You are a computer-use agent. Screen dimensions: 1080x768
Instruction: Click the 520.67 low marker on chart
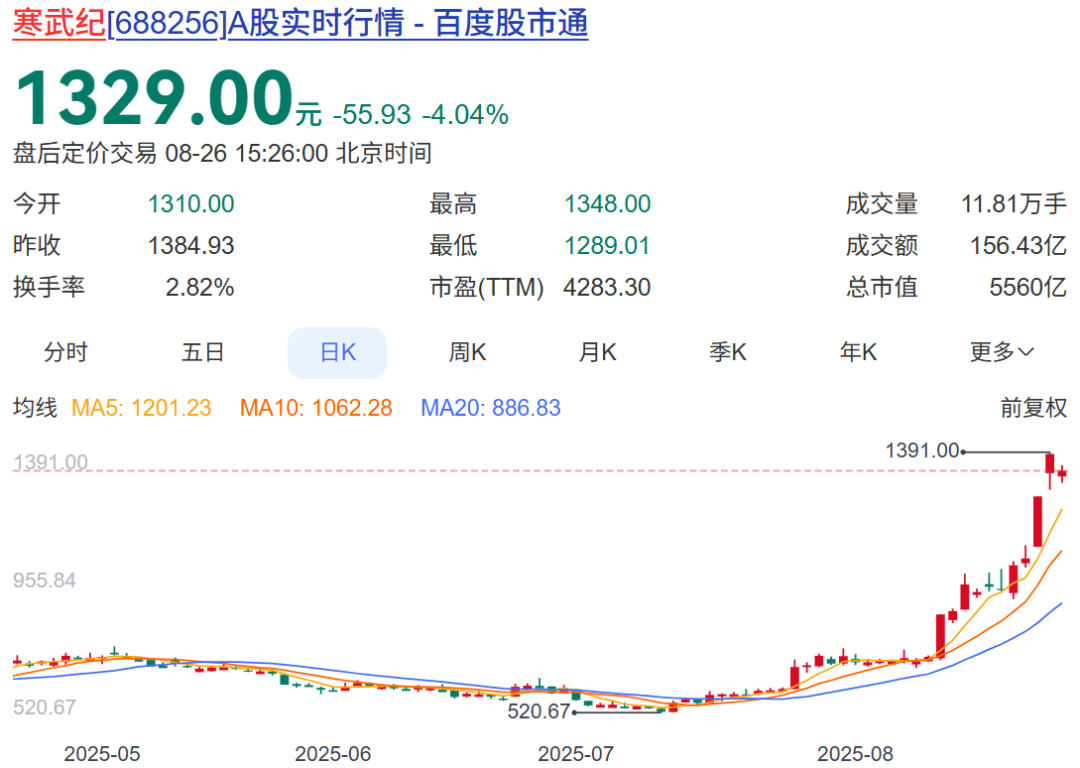(x=539, y=711)
